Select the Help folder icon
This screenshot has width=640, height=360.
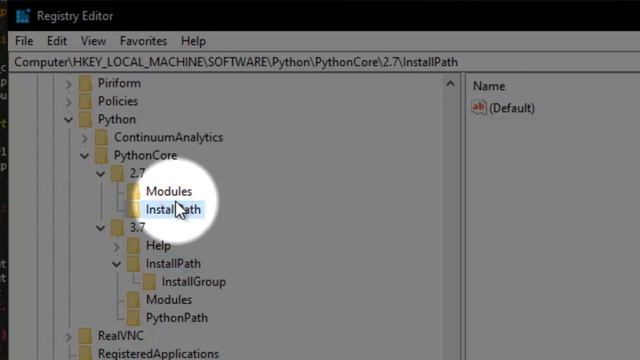(x=133, y=245)
